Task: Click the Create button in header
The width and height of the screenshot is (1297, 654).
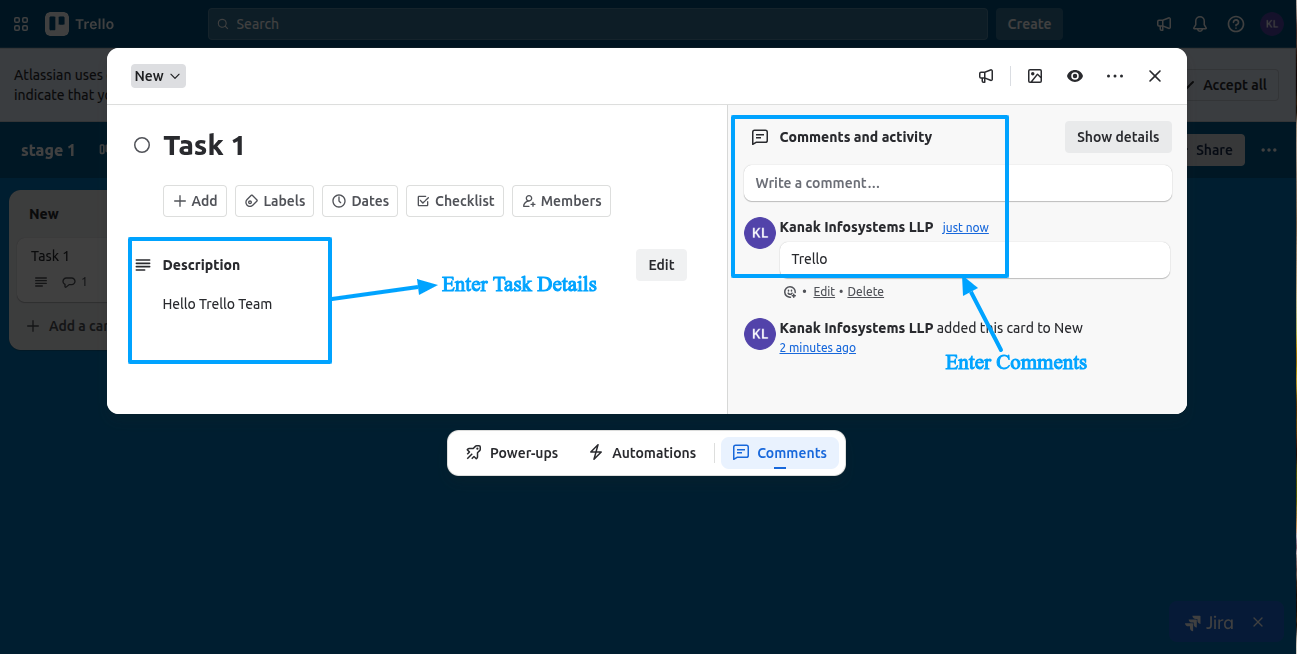Action: (x=1029, y=24)
